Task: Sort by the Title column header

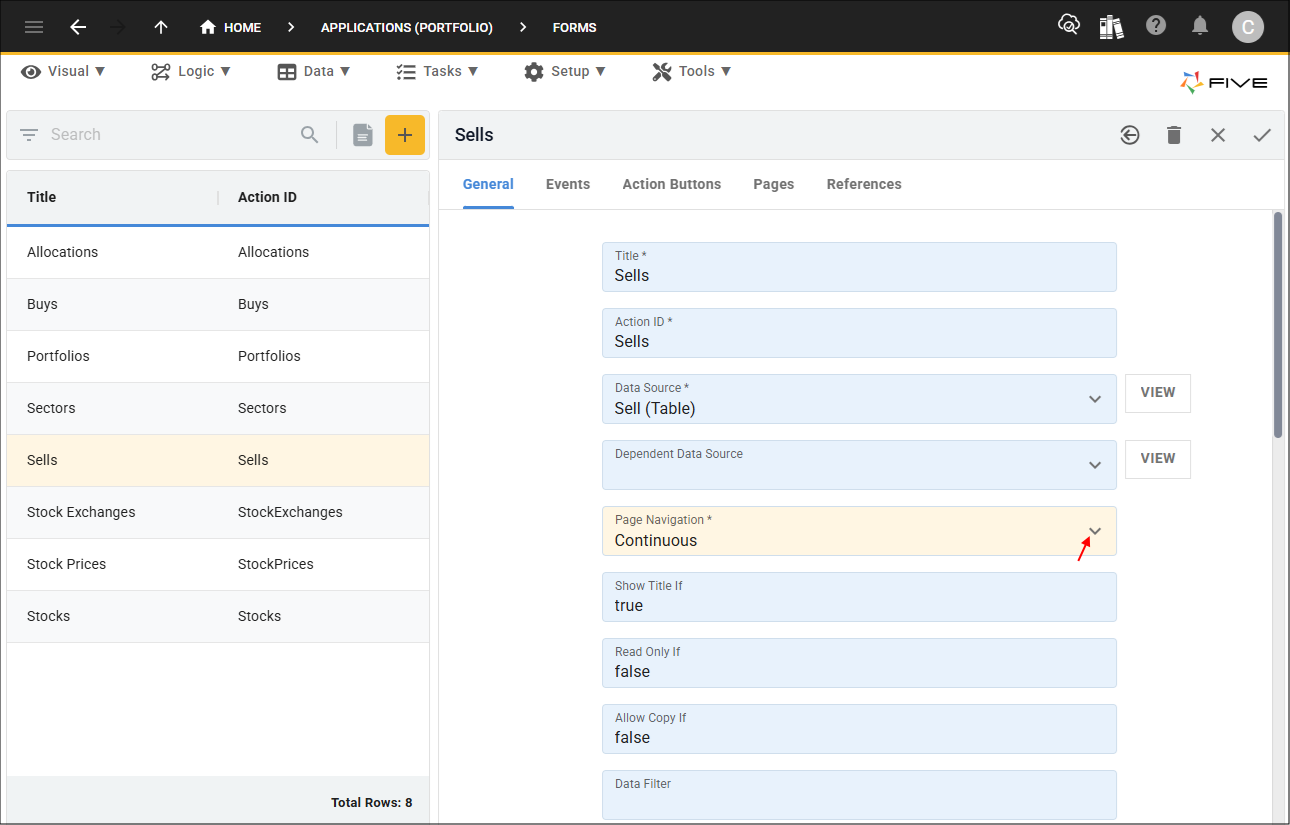Action: click(x=41, y=197)
